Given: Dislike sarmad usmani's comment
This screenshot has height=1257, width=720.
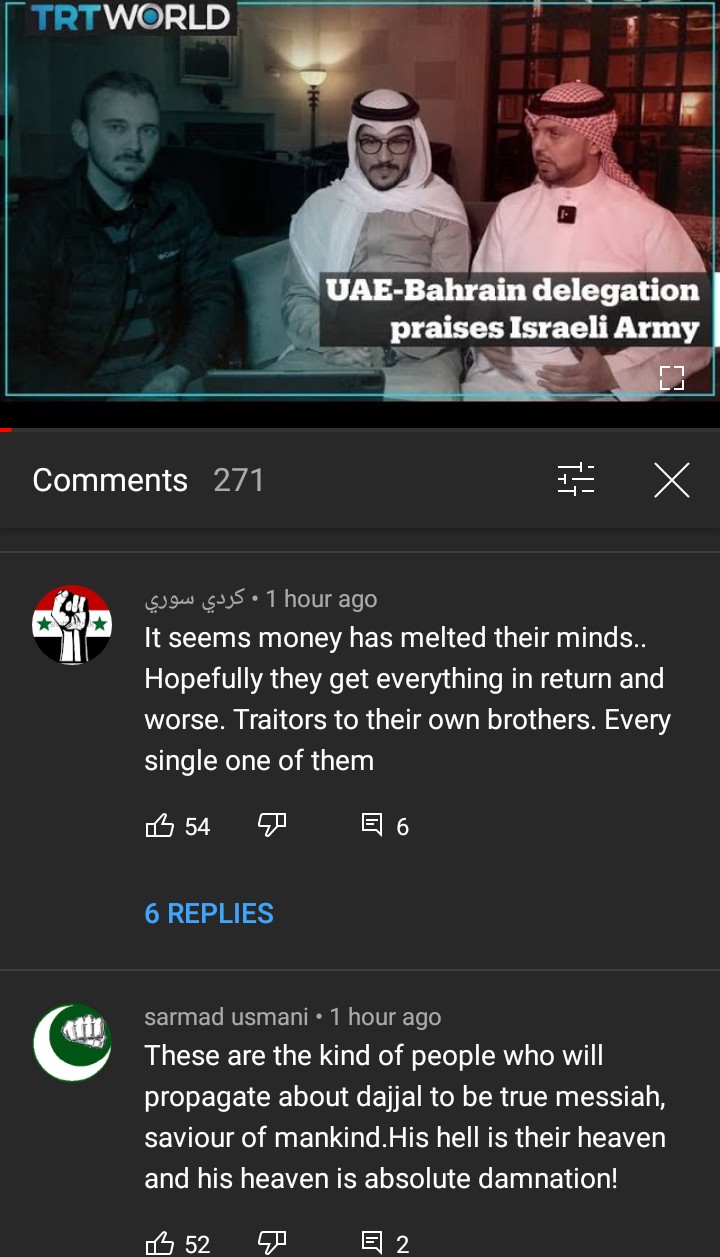Looking at the screenshot, I should coord(272,1243).
